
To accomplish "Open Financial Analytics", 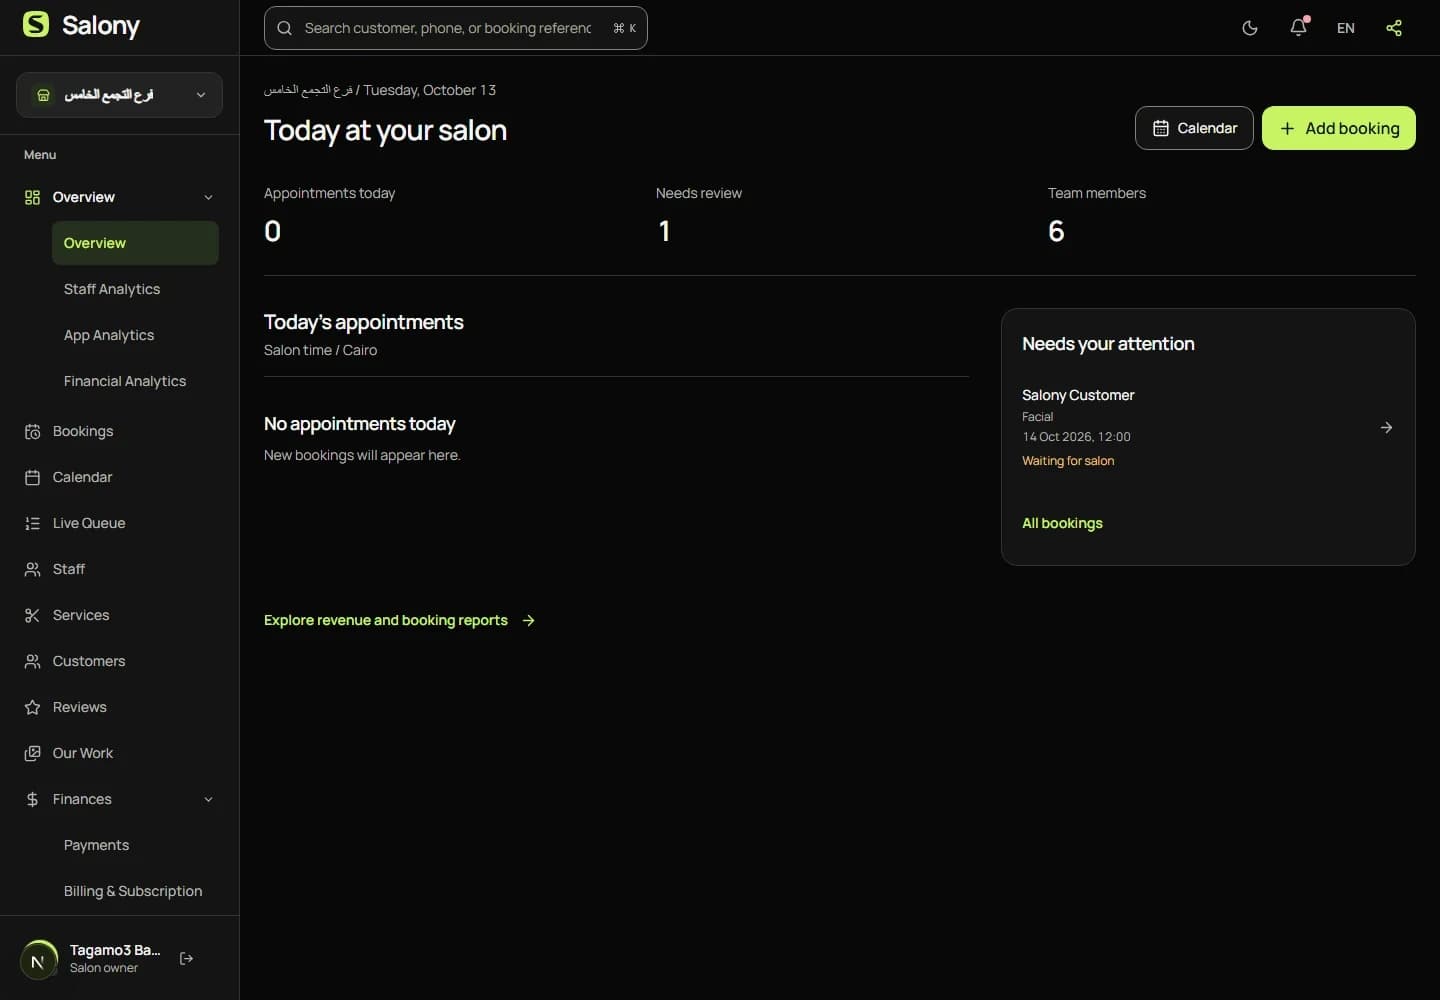I will coord(125,381).
